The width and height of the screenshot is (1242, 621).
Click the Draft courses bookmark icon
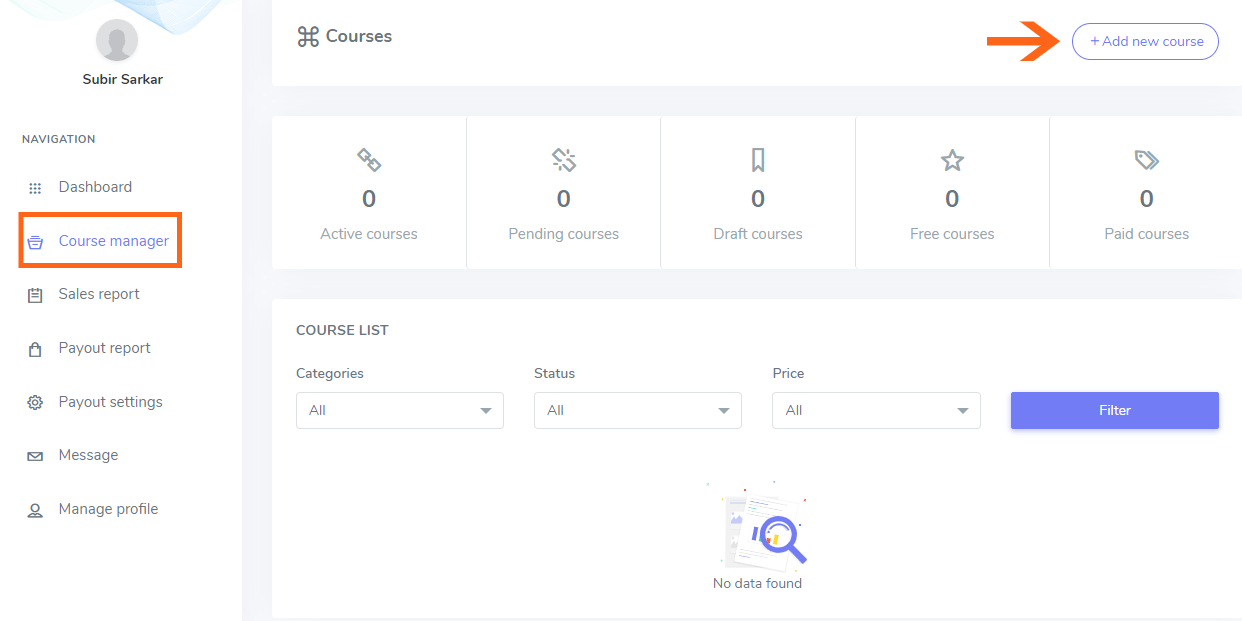pos(758,160)
